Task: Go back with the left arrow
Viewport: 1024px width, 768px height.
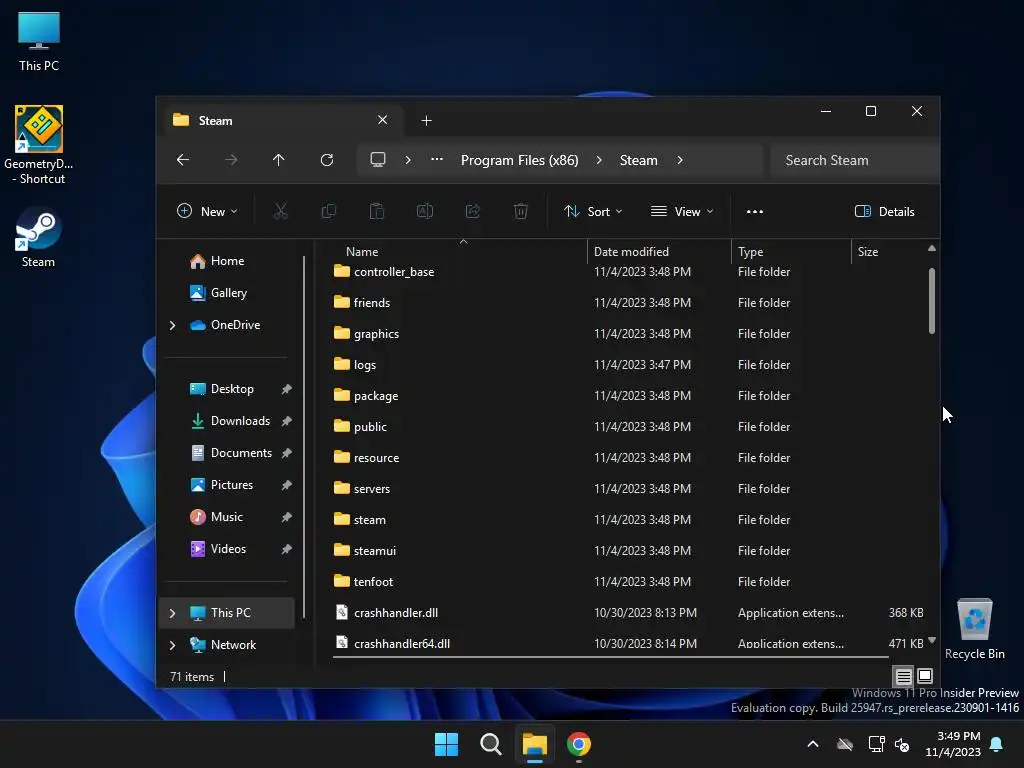Action: (183, 160)
